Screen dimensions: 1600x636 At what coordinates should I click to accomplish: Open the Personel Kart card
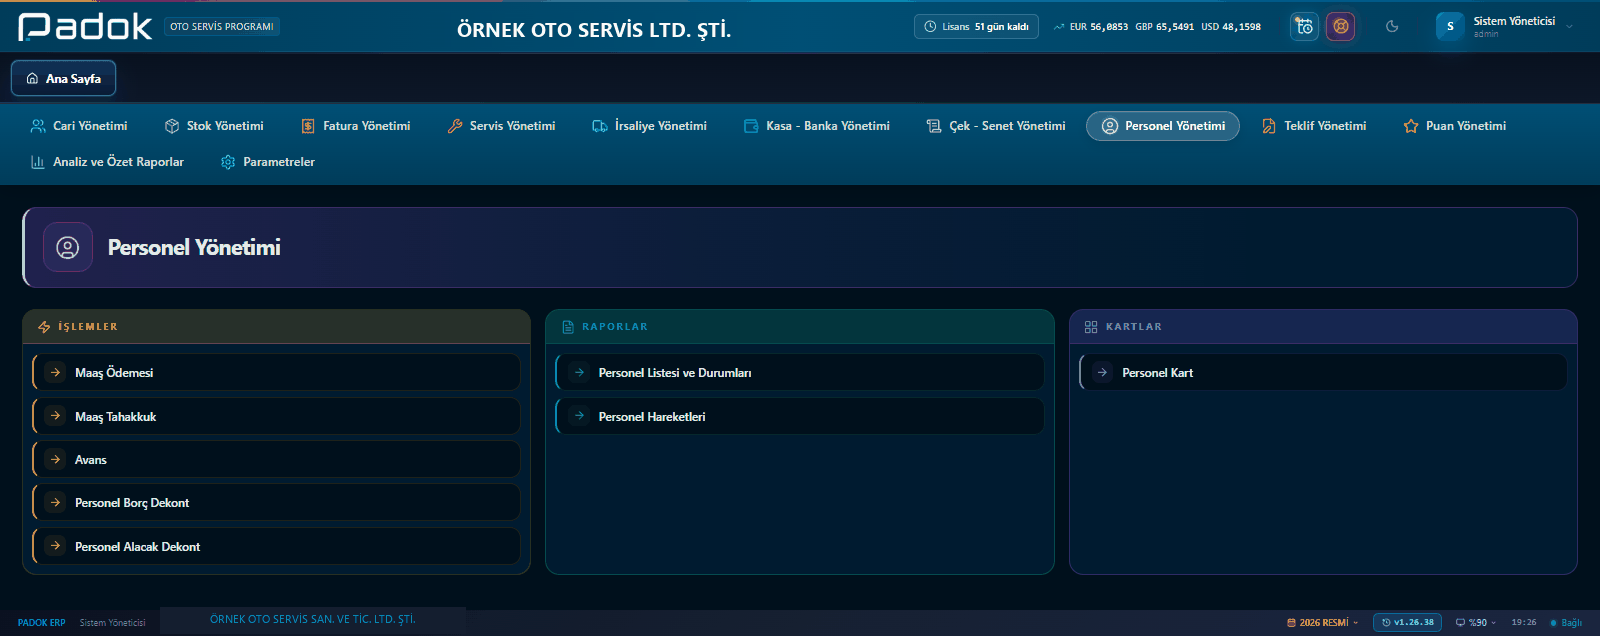click(x=1323, y=372)
